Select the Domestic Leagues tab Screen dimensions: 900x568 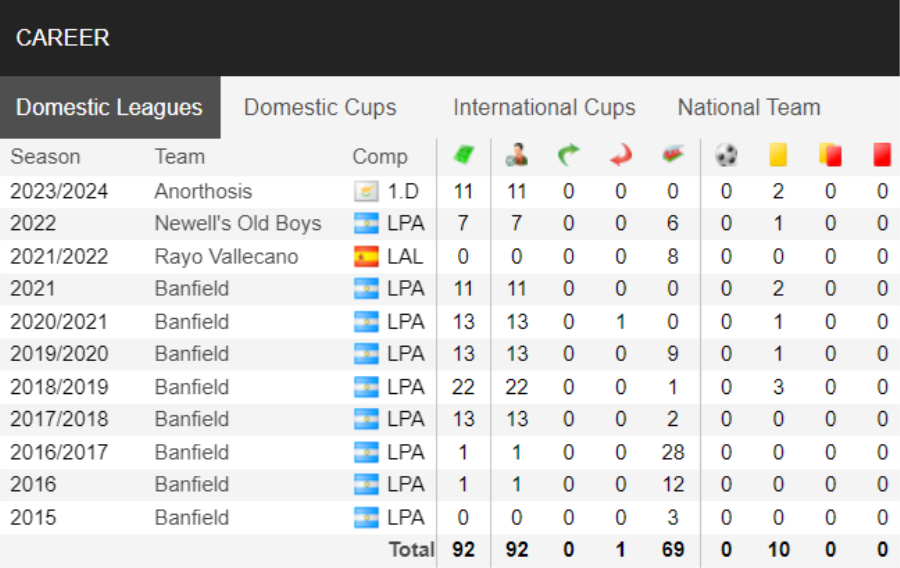[x=110, y=107]
